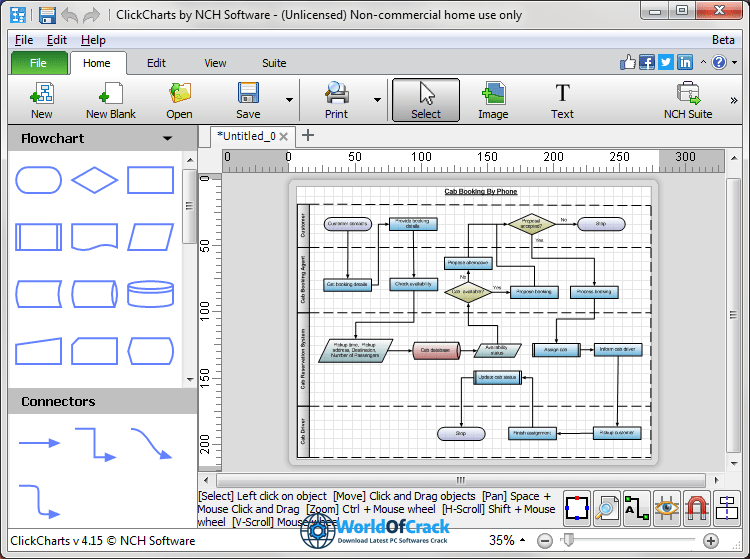Pick the plain rectangle process shape
The width and height of the screenshot is (750, 559).
(150, 180)
